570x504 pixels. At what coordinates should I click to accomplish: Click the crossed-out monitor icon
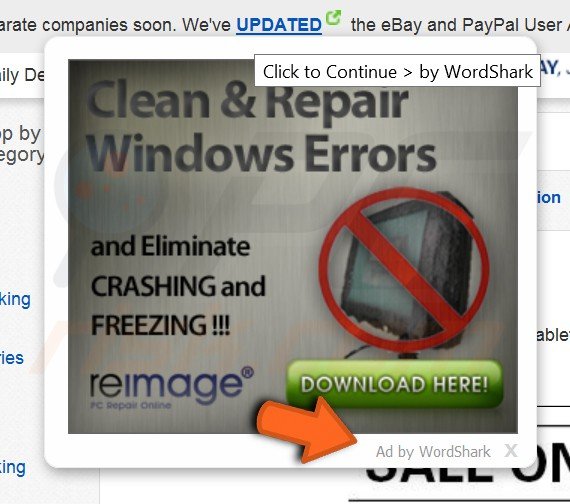coord(404,271)
